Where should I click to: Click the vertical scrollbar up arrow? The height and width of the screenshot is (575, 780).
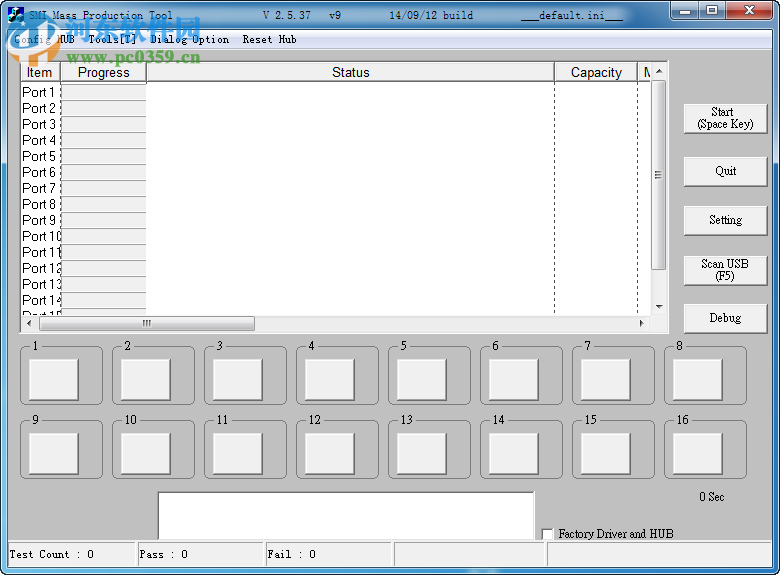click(x=659, y=72)
